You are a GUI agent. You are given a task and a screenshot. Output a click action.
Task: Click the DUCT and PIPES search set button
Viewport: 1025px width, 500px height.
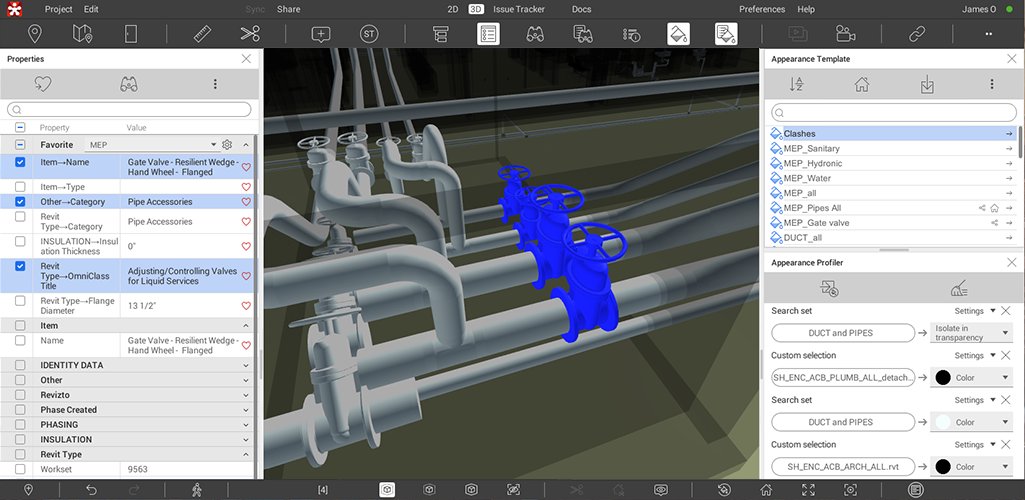[840, 333]
